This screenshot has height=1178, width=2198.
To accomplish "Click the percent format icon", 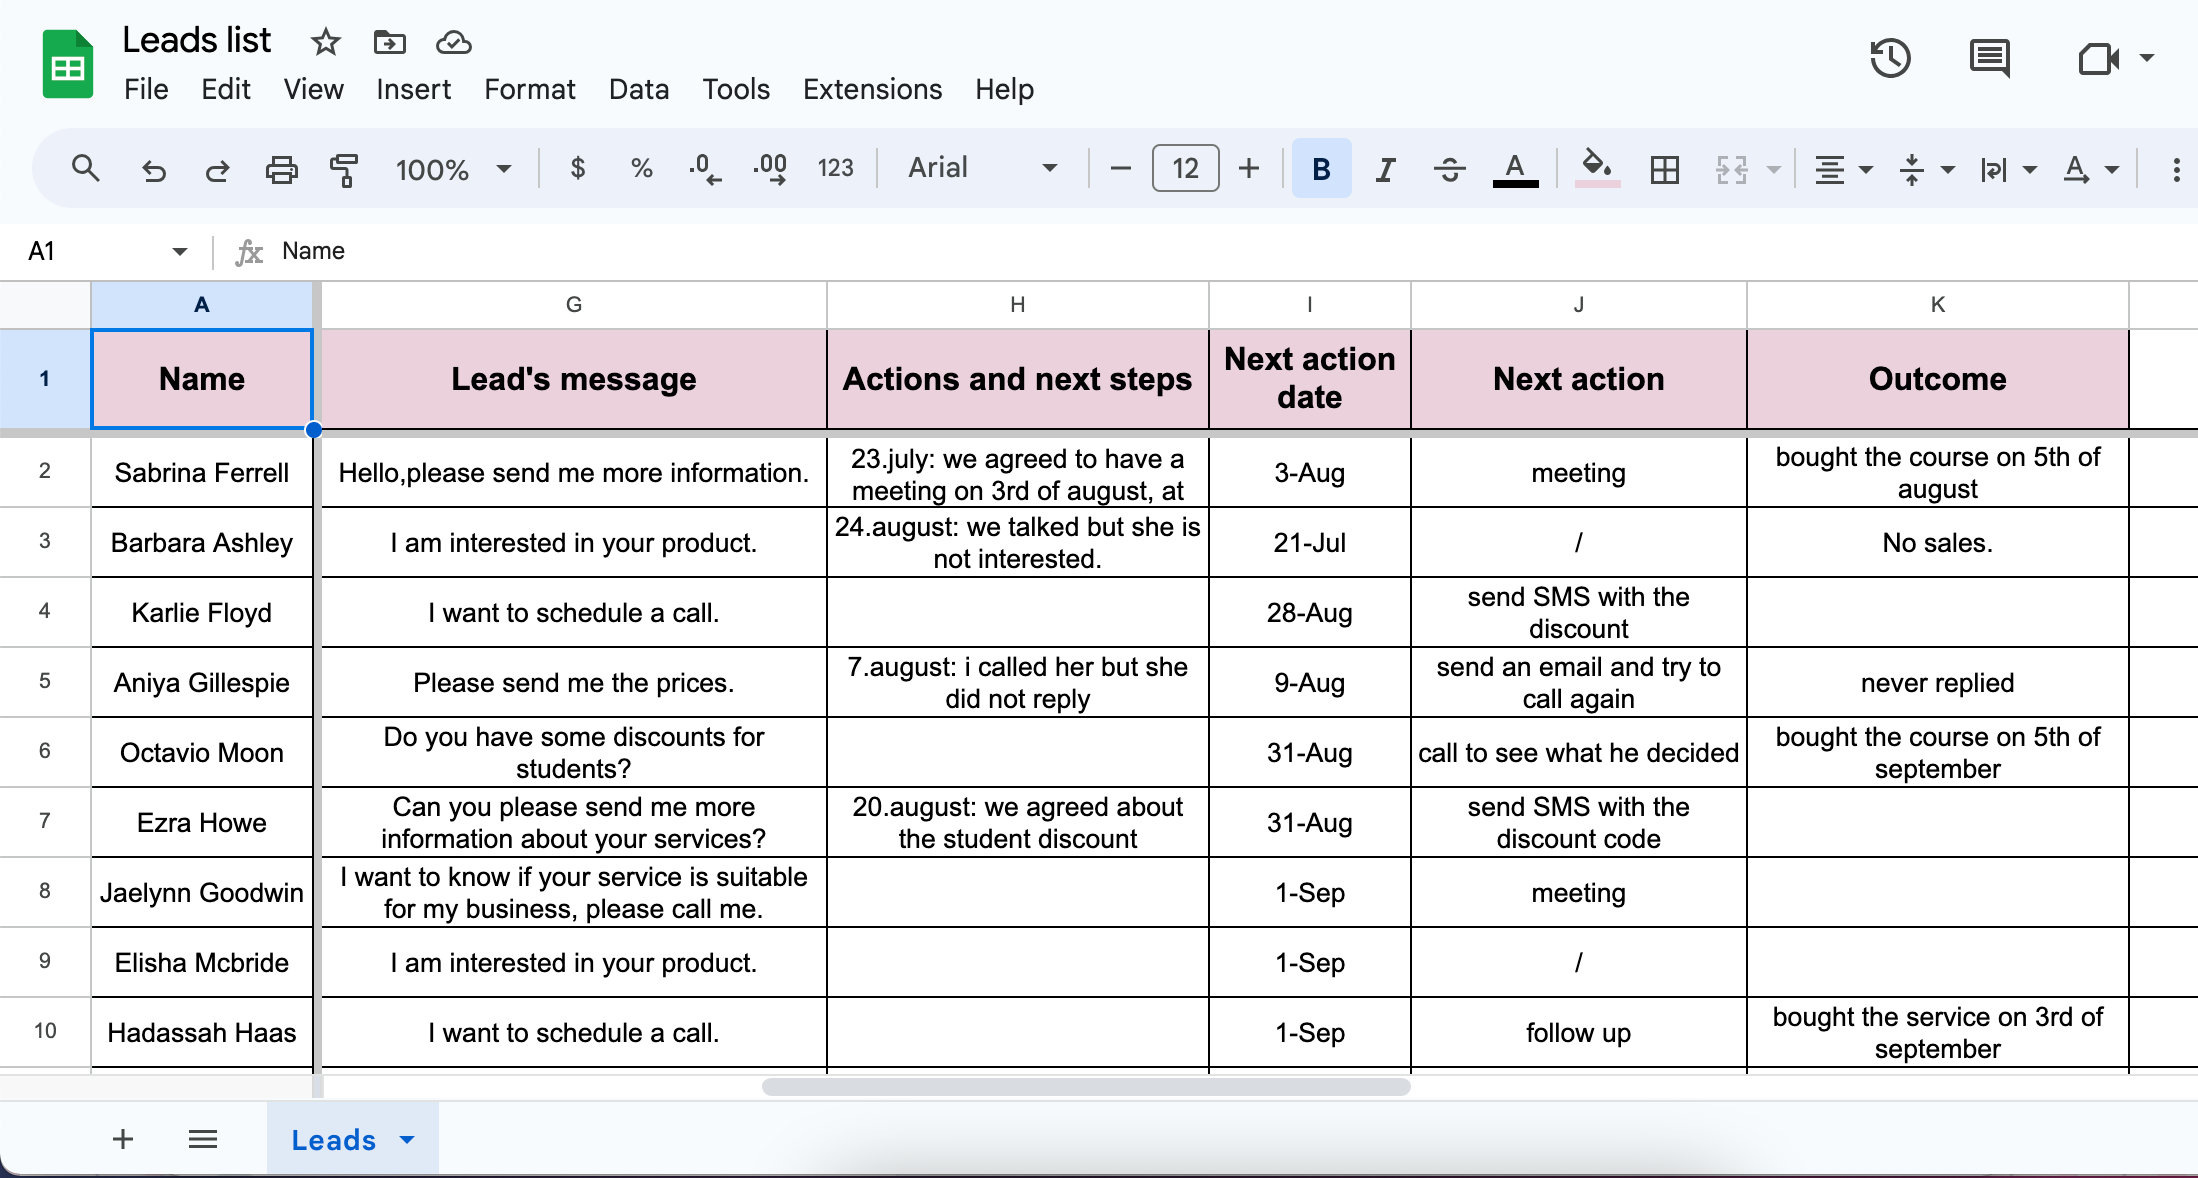I will click(641, 168).
